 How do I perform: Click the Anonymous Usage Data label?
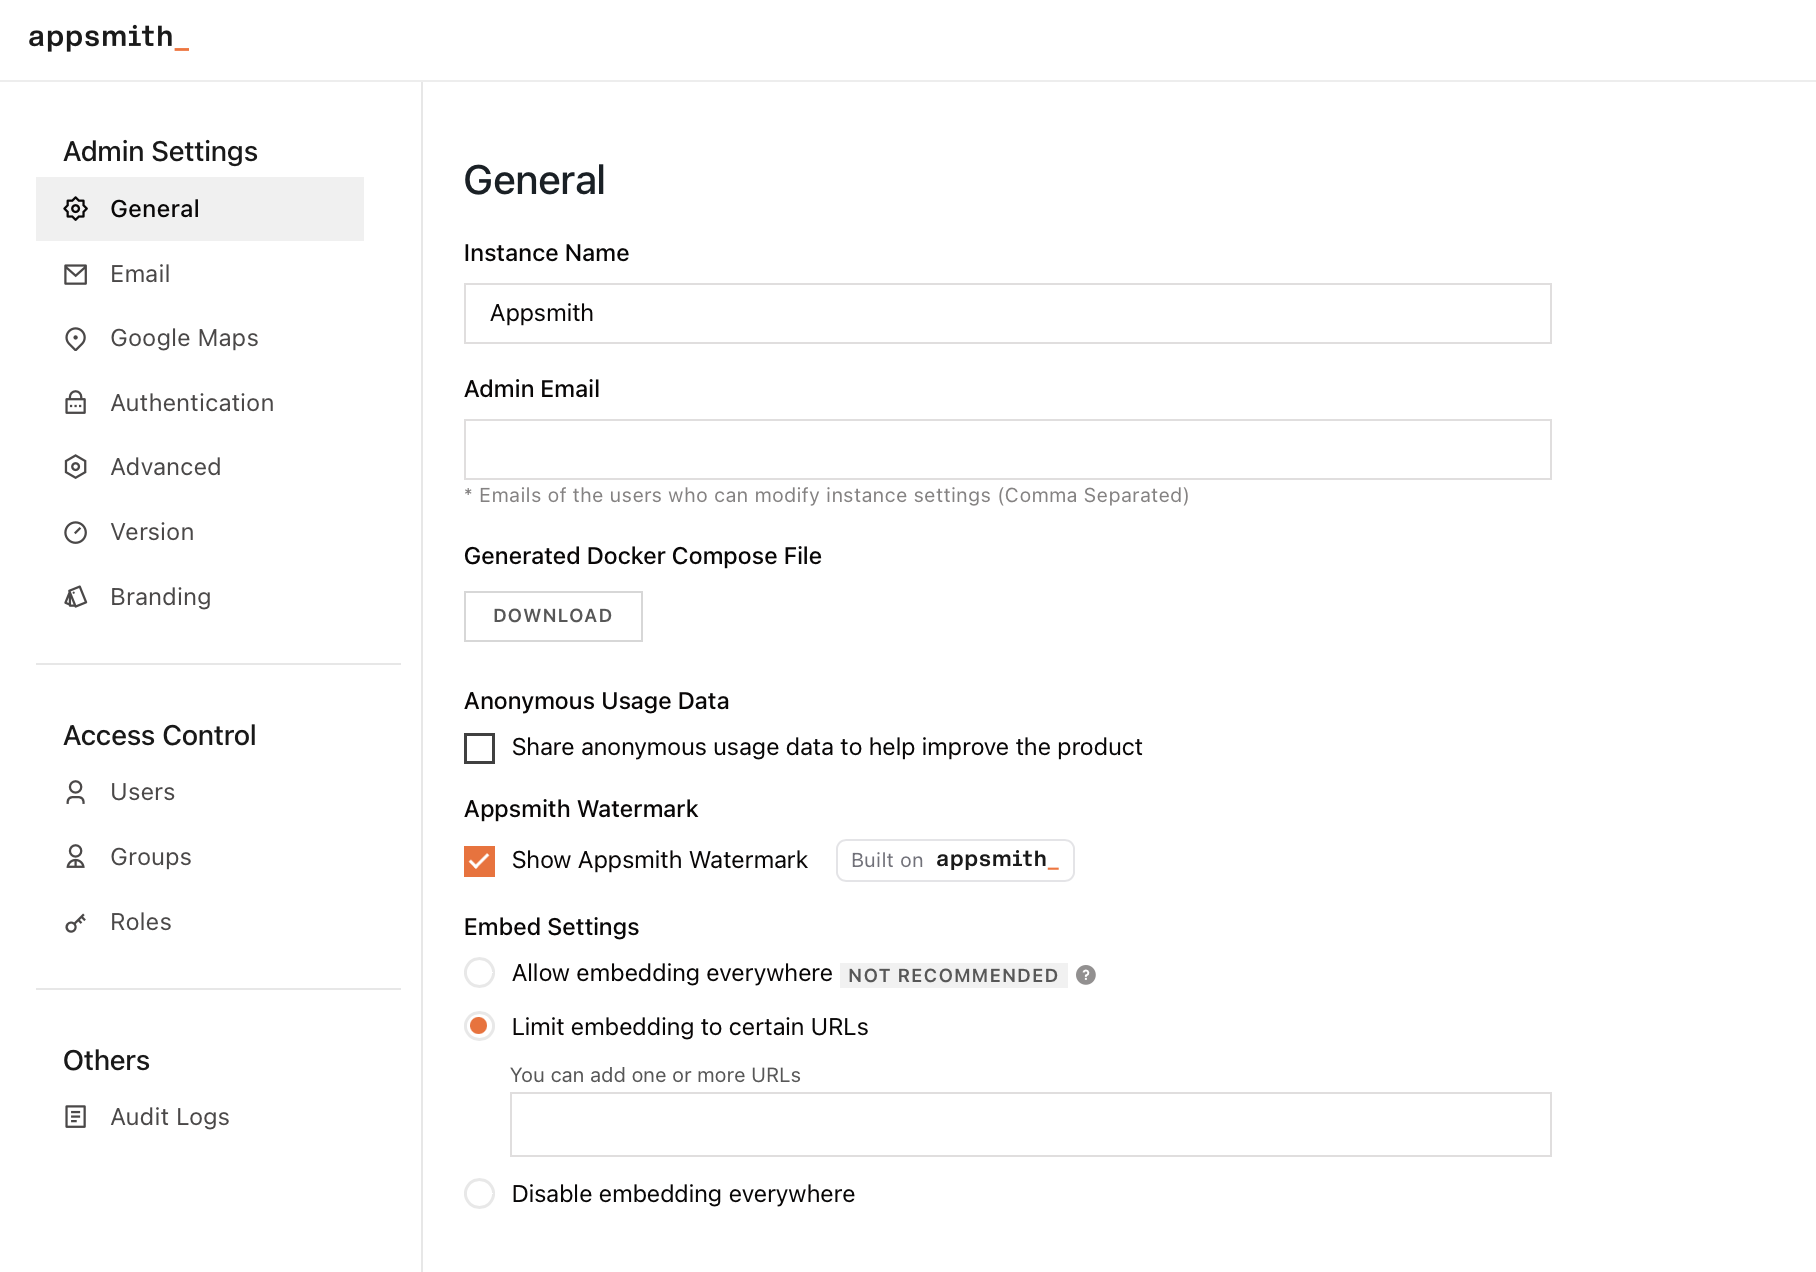tap(596, 701)
